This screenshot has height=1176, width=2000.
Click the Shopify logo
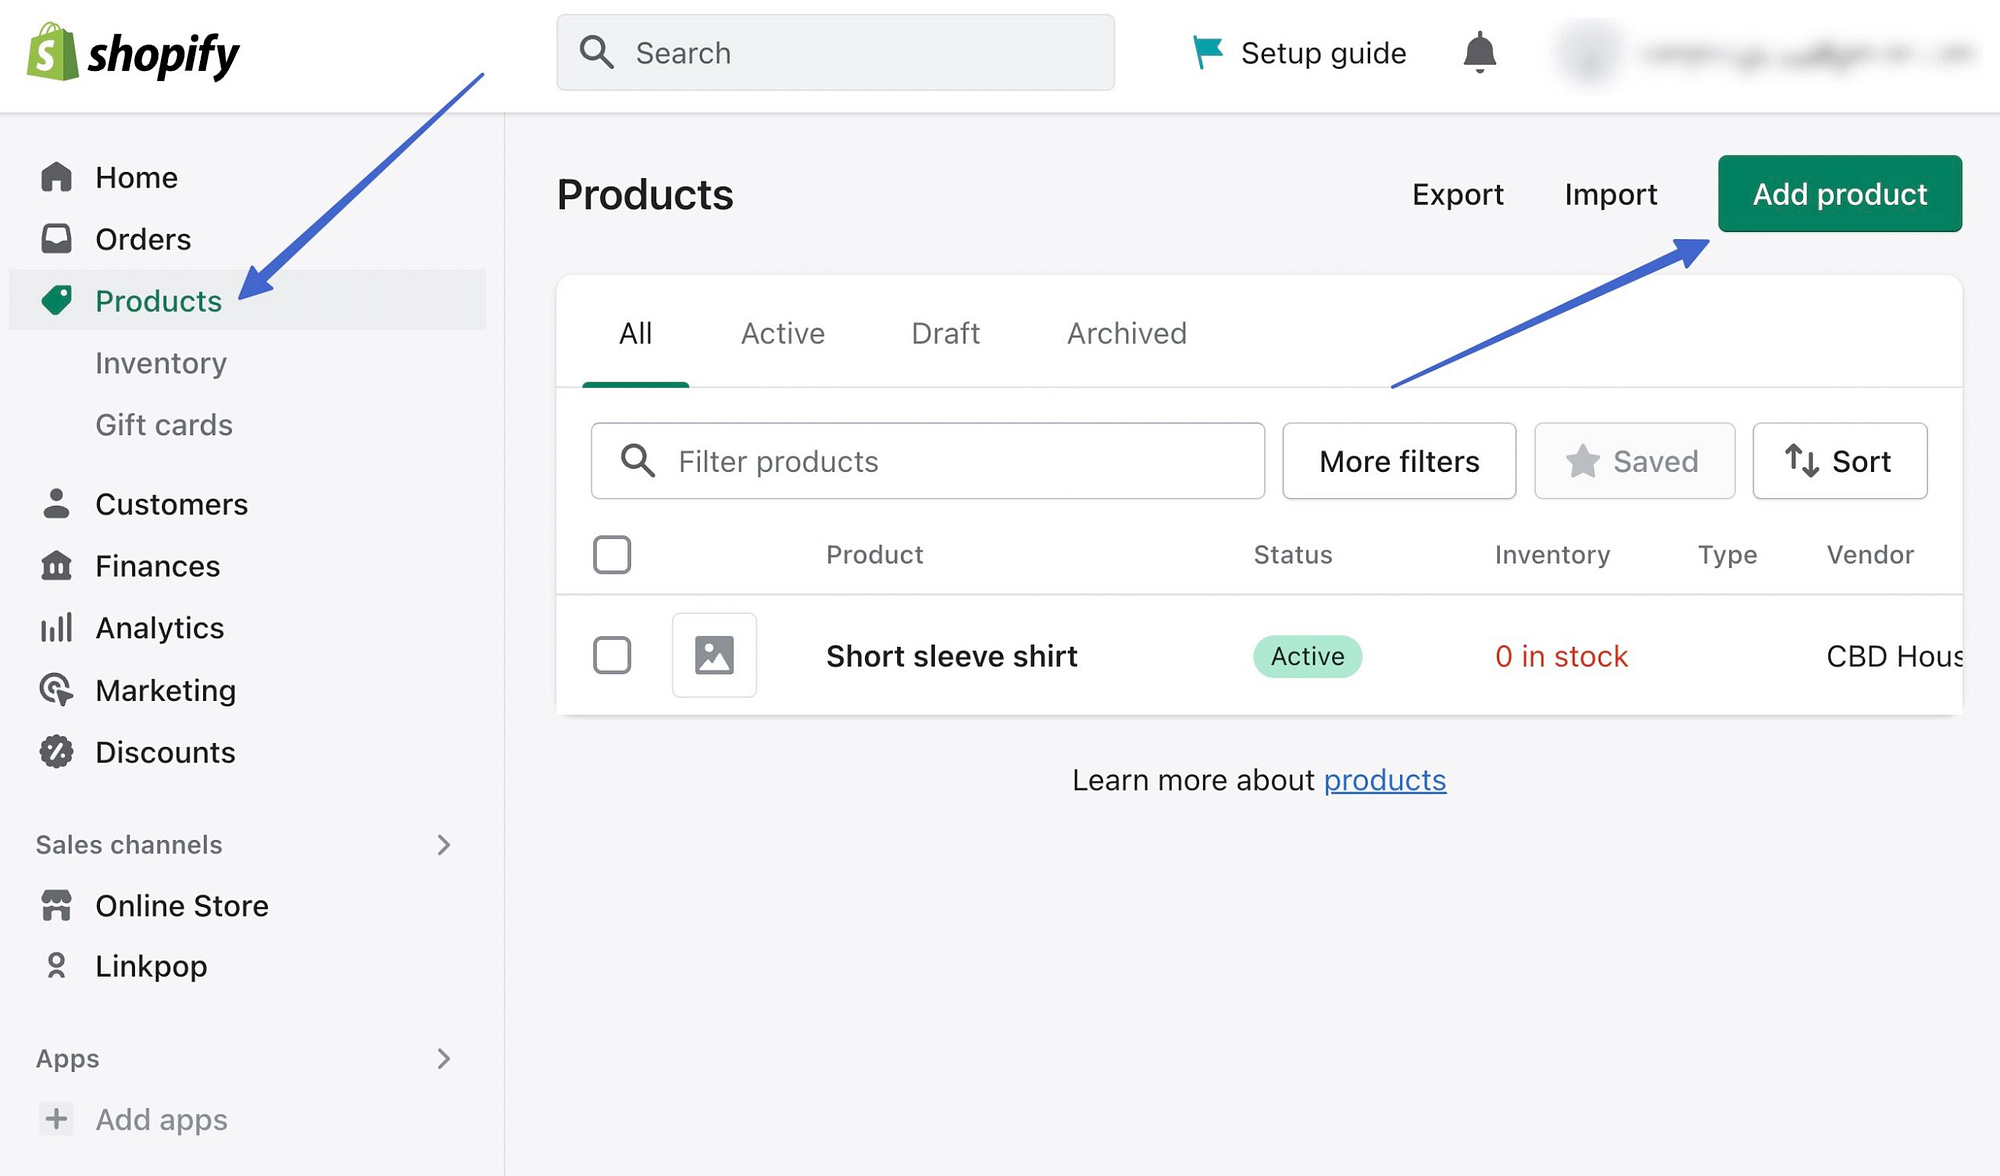point(134,54)
